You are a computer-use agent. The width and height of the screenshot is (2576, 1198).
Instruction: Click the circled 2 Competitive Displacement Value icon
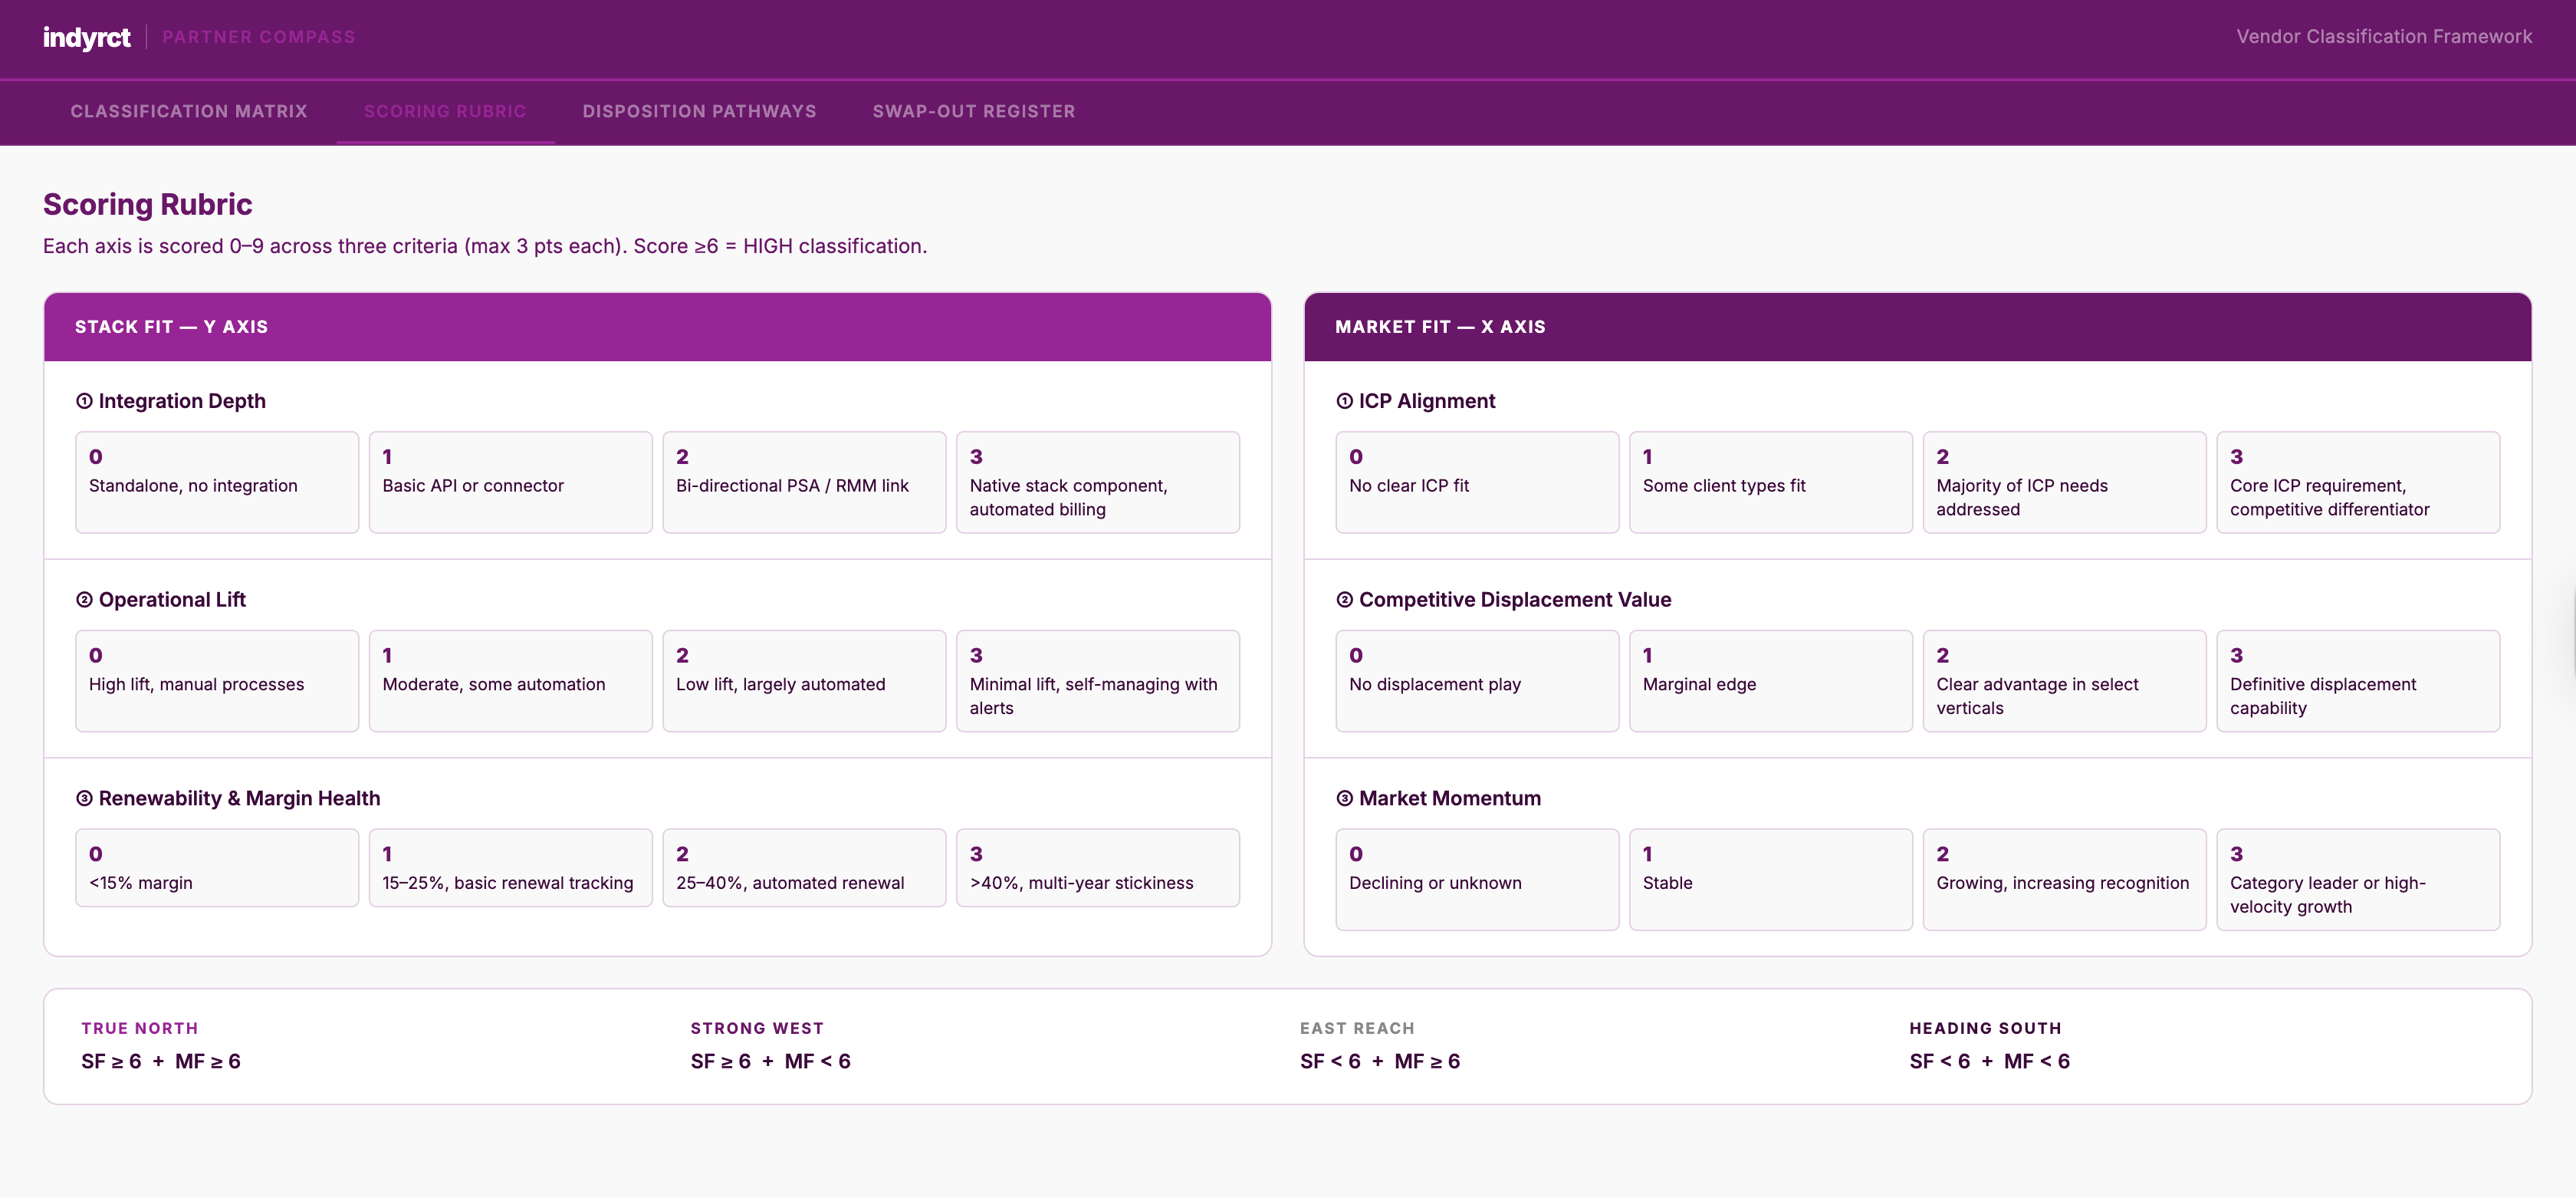(1344, 600)
